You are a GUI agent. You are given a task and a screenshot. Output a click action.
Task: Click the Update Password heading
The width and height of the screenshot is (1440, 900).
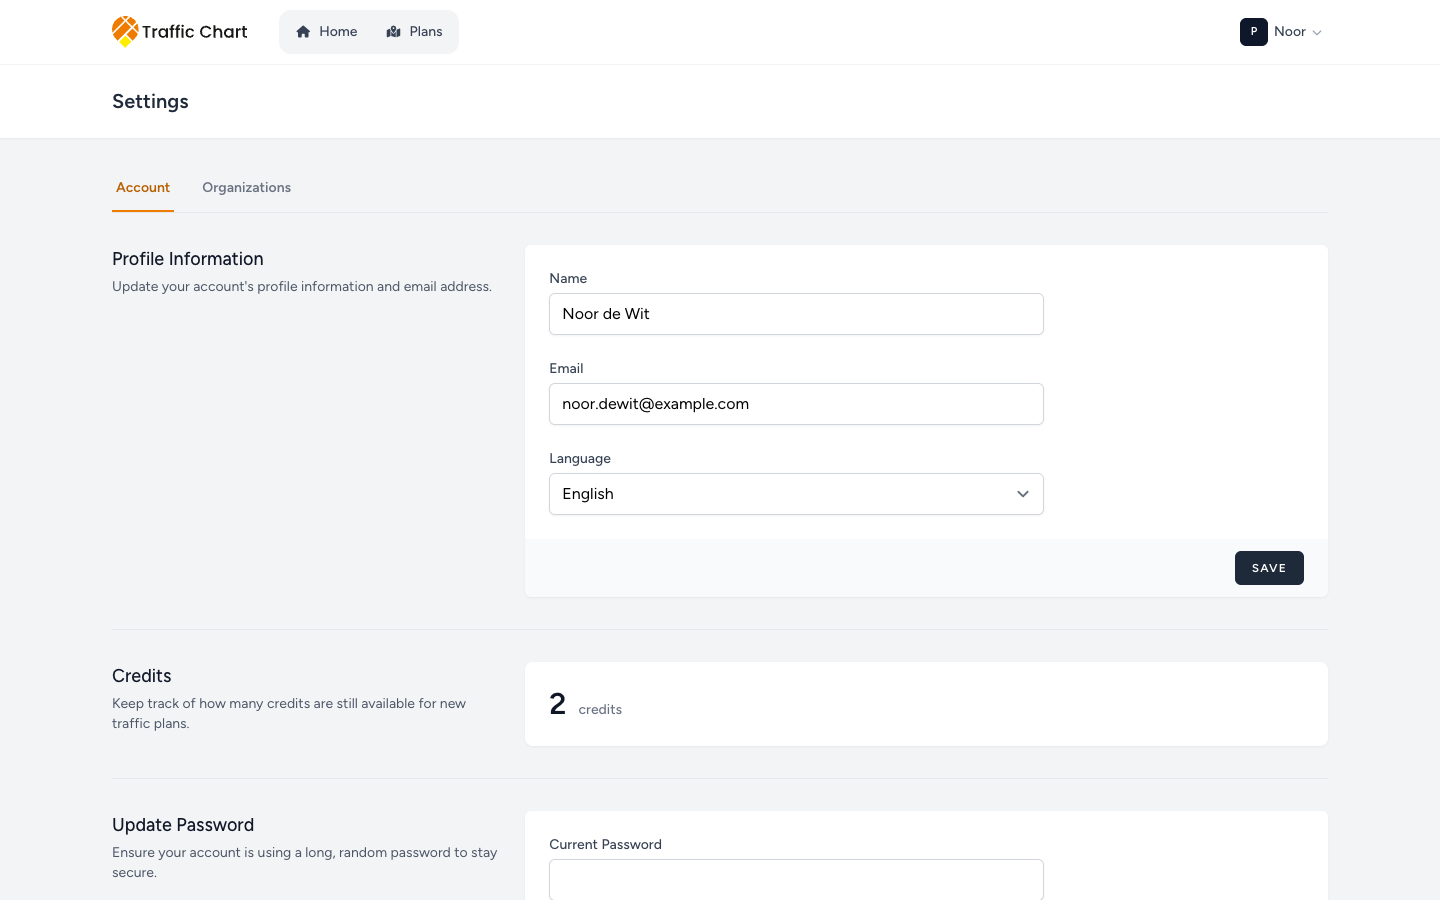[x=183, y=825]
